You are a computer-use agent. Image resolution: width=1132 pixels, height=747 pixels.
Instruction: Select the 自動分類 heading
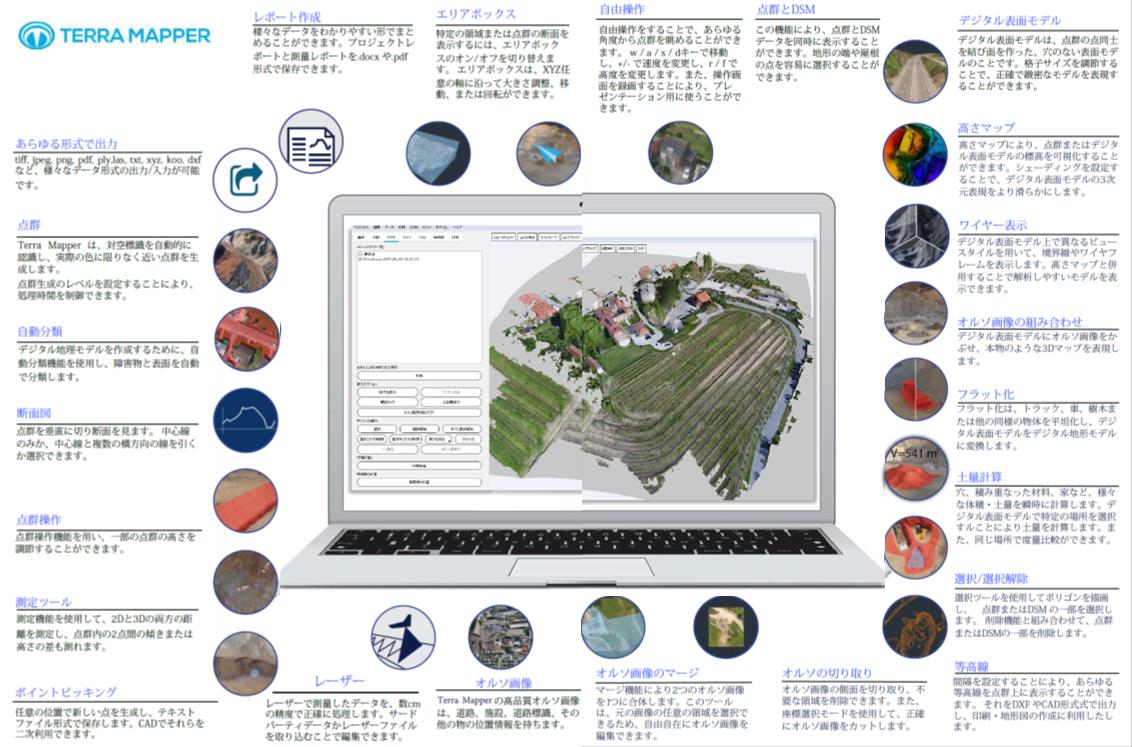pyautogui.click(x=40, y=331)
